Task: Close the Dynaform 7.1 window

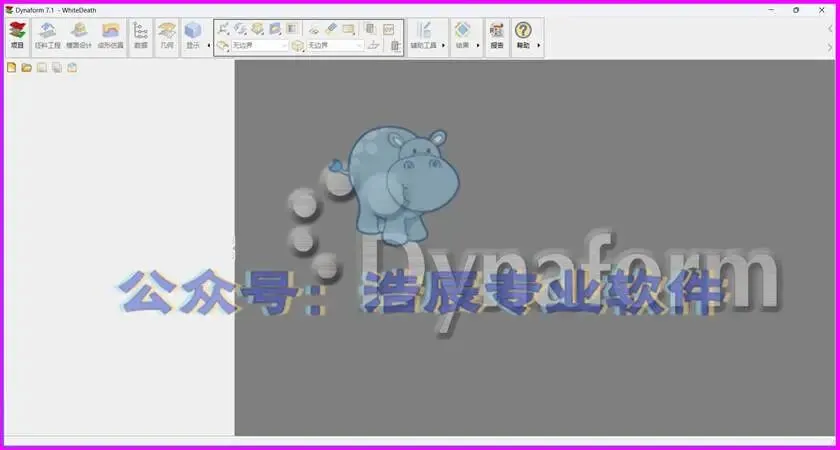Action: click(822, 10)
